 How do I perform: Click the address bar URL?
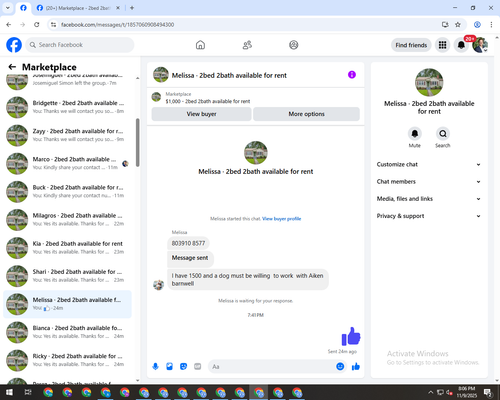pyautogui.click(x=117, y=25)
